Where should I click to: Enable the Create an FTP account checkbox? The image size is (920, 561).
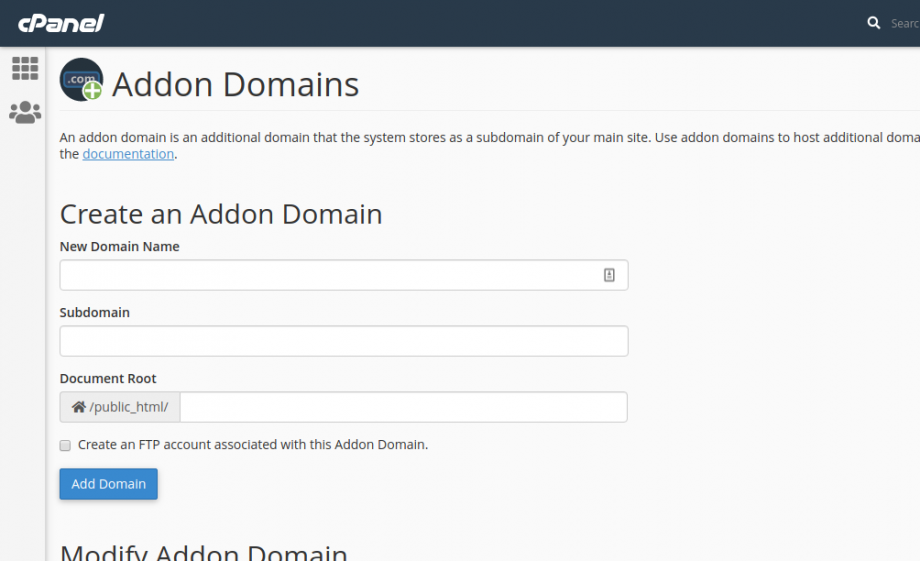65,445
